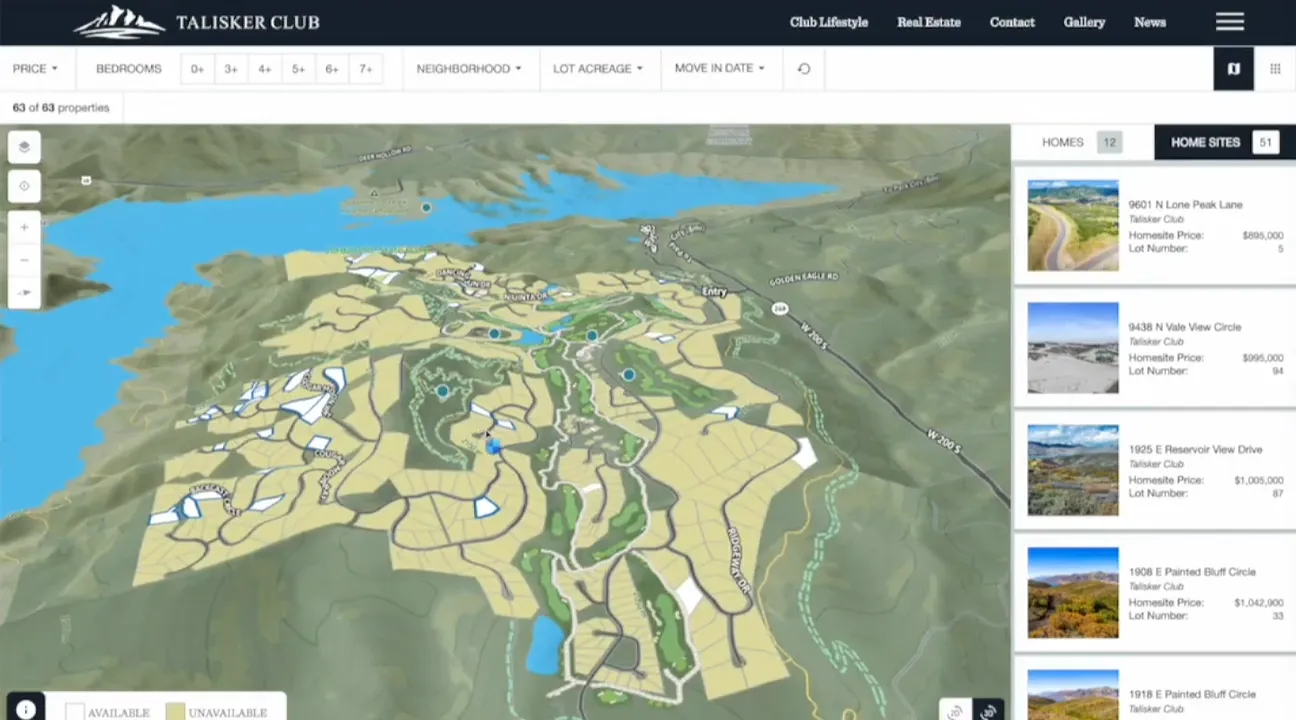1296x720 pixels.
Task: Filter bedrooms by 3+
Action: tap(231, 69)
